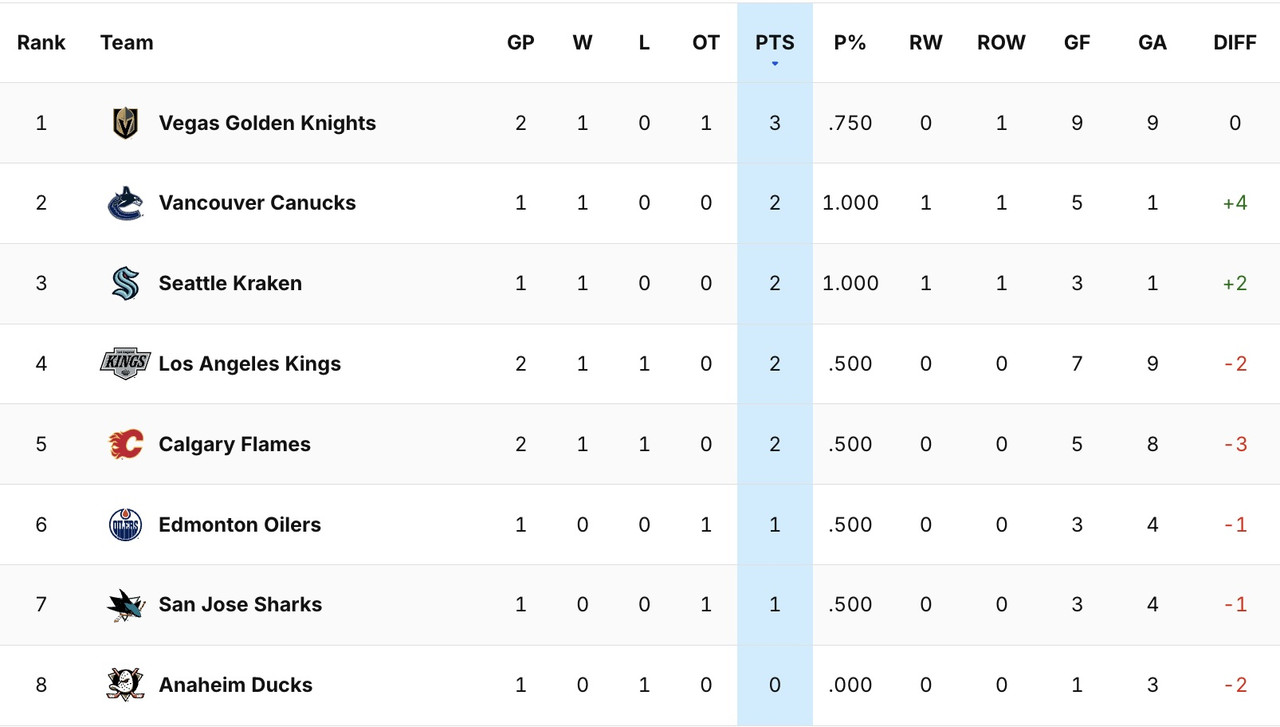Screen dimensions: 1280x727
Task: Click the San Jose Sharks logo
Action: (125, 604)
